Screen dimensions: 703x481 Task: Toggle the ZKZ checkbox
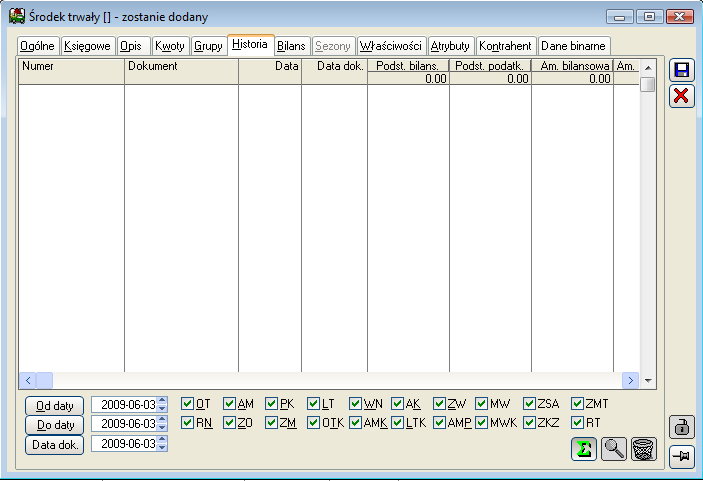pyautogui.click(x=529, y=423)
